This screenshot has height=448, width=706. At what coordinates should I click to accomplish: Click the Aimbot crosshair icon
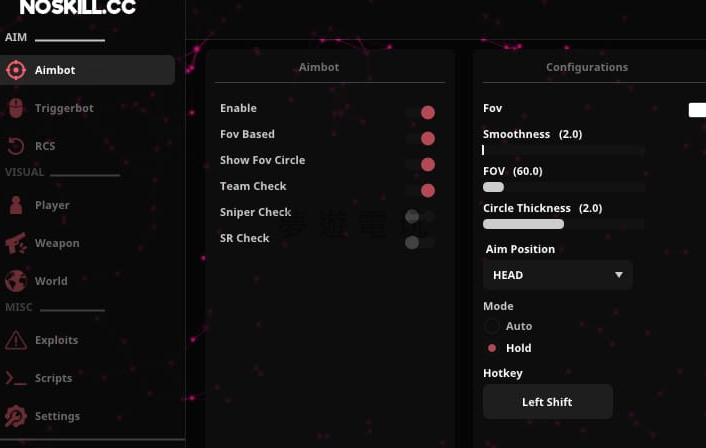click(x=16, y=70)
